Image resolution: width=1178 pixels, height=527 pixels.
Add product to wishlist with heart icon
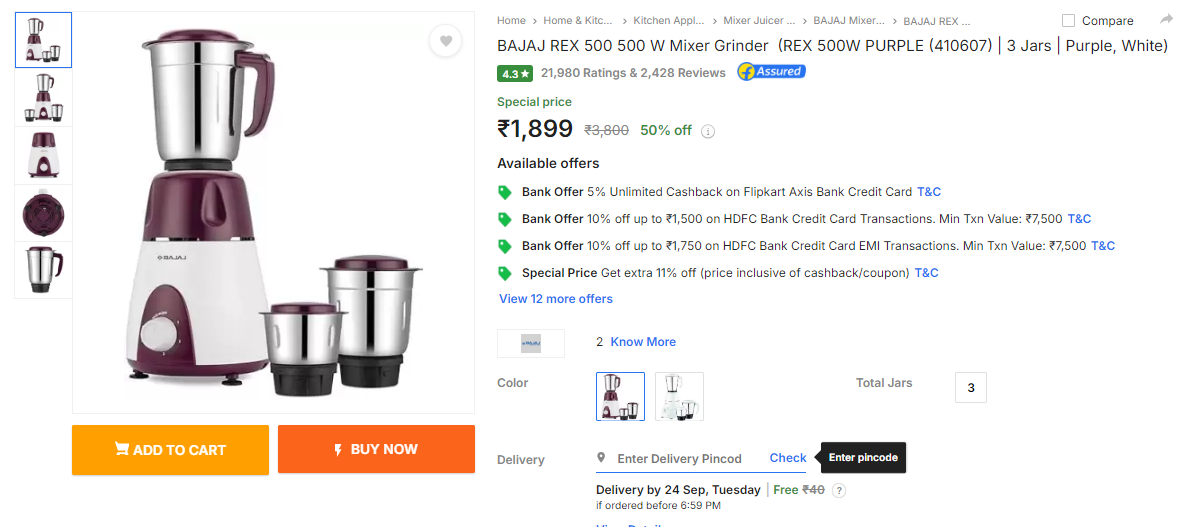[446, 41]
